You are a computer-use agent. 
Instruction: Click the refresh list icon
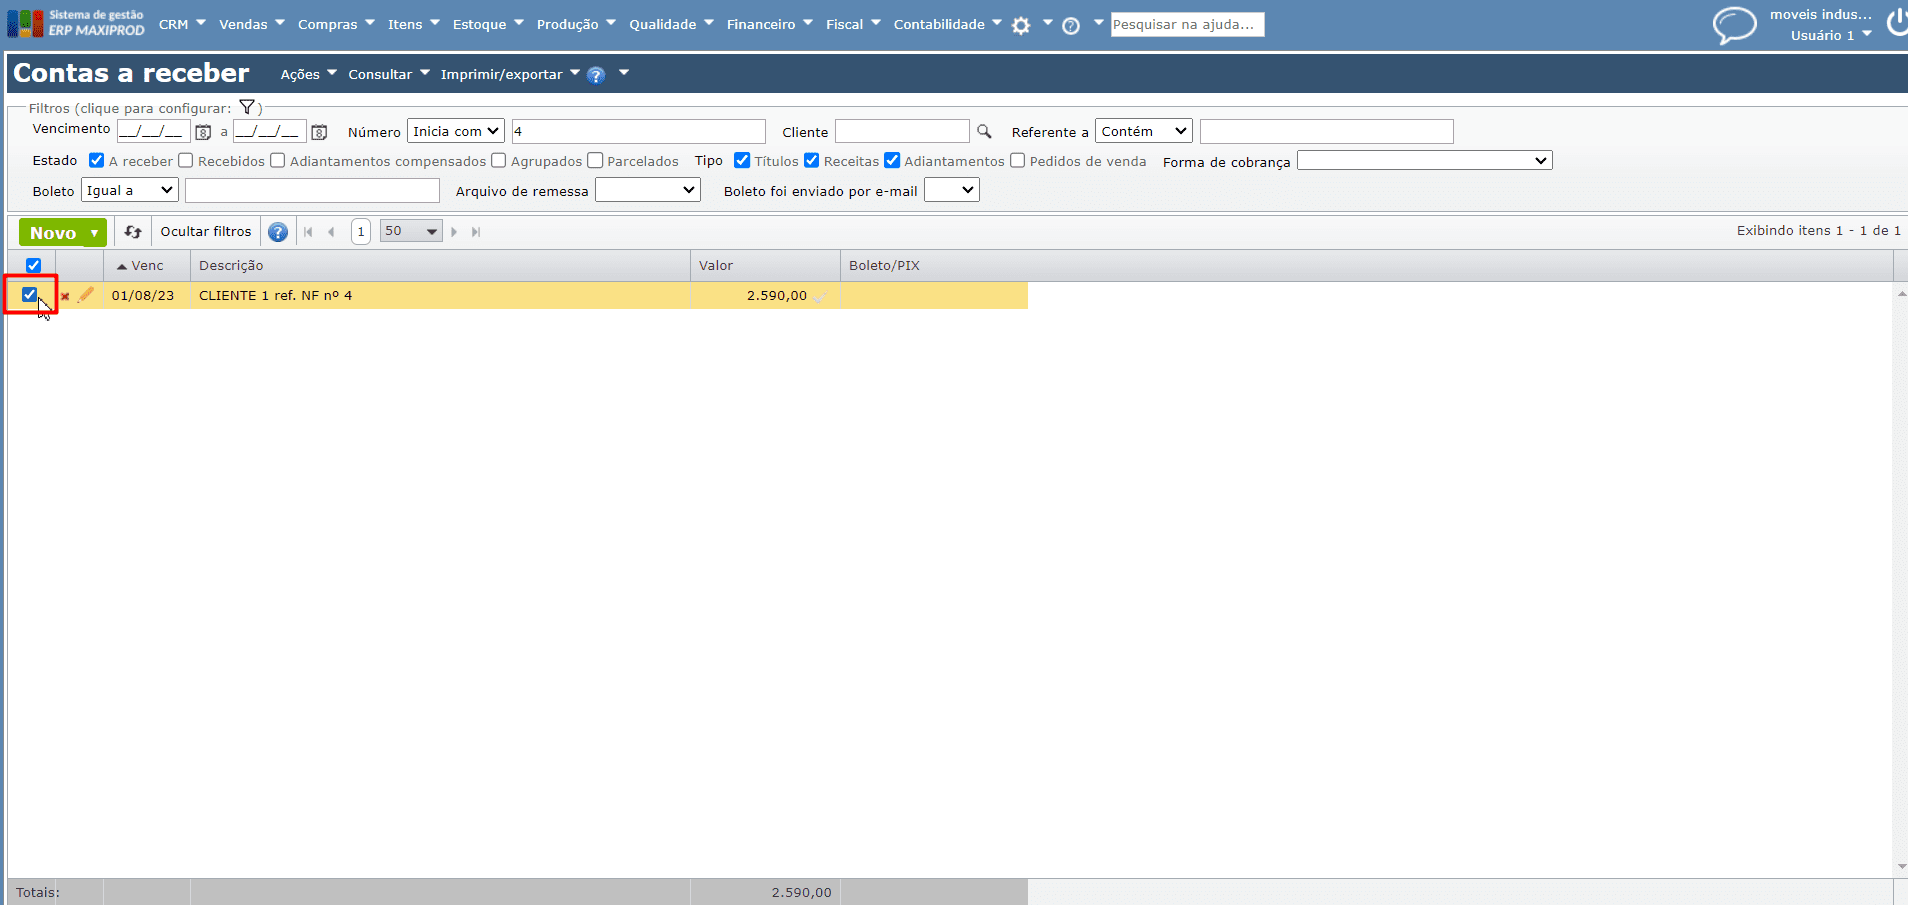tap(133, 232)
